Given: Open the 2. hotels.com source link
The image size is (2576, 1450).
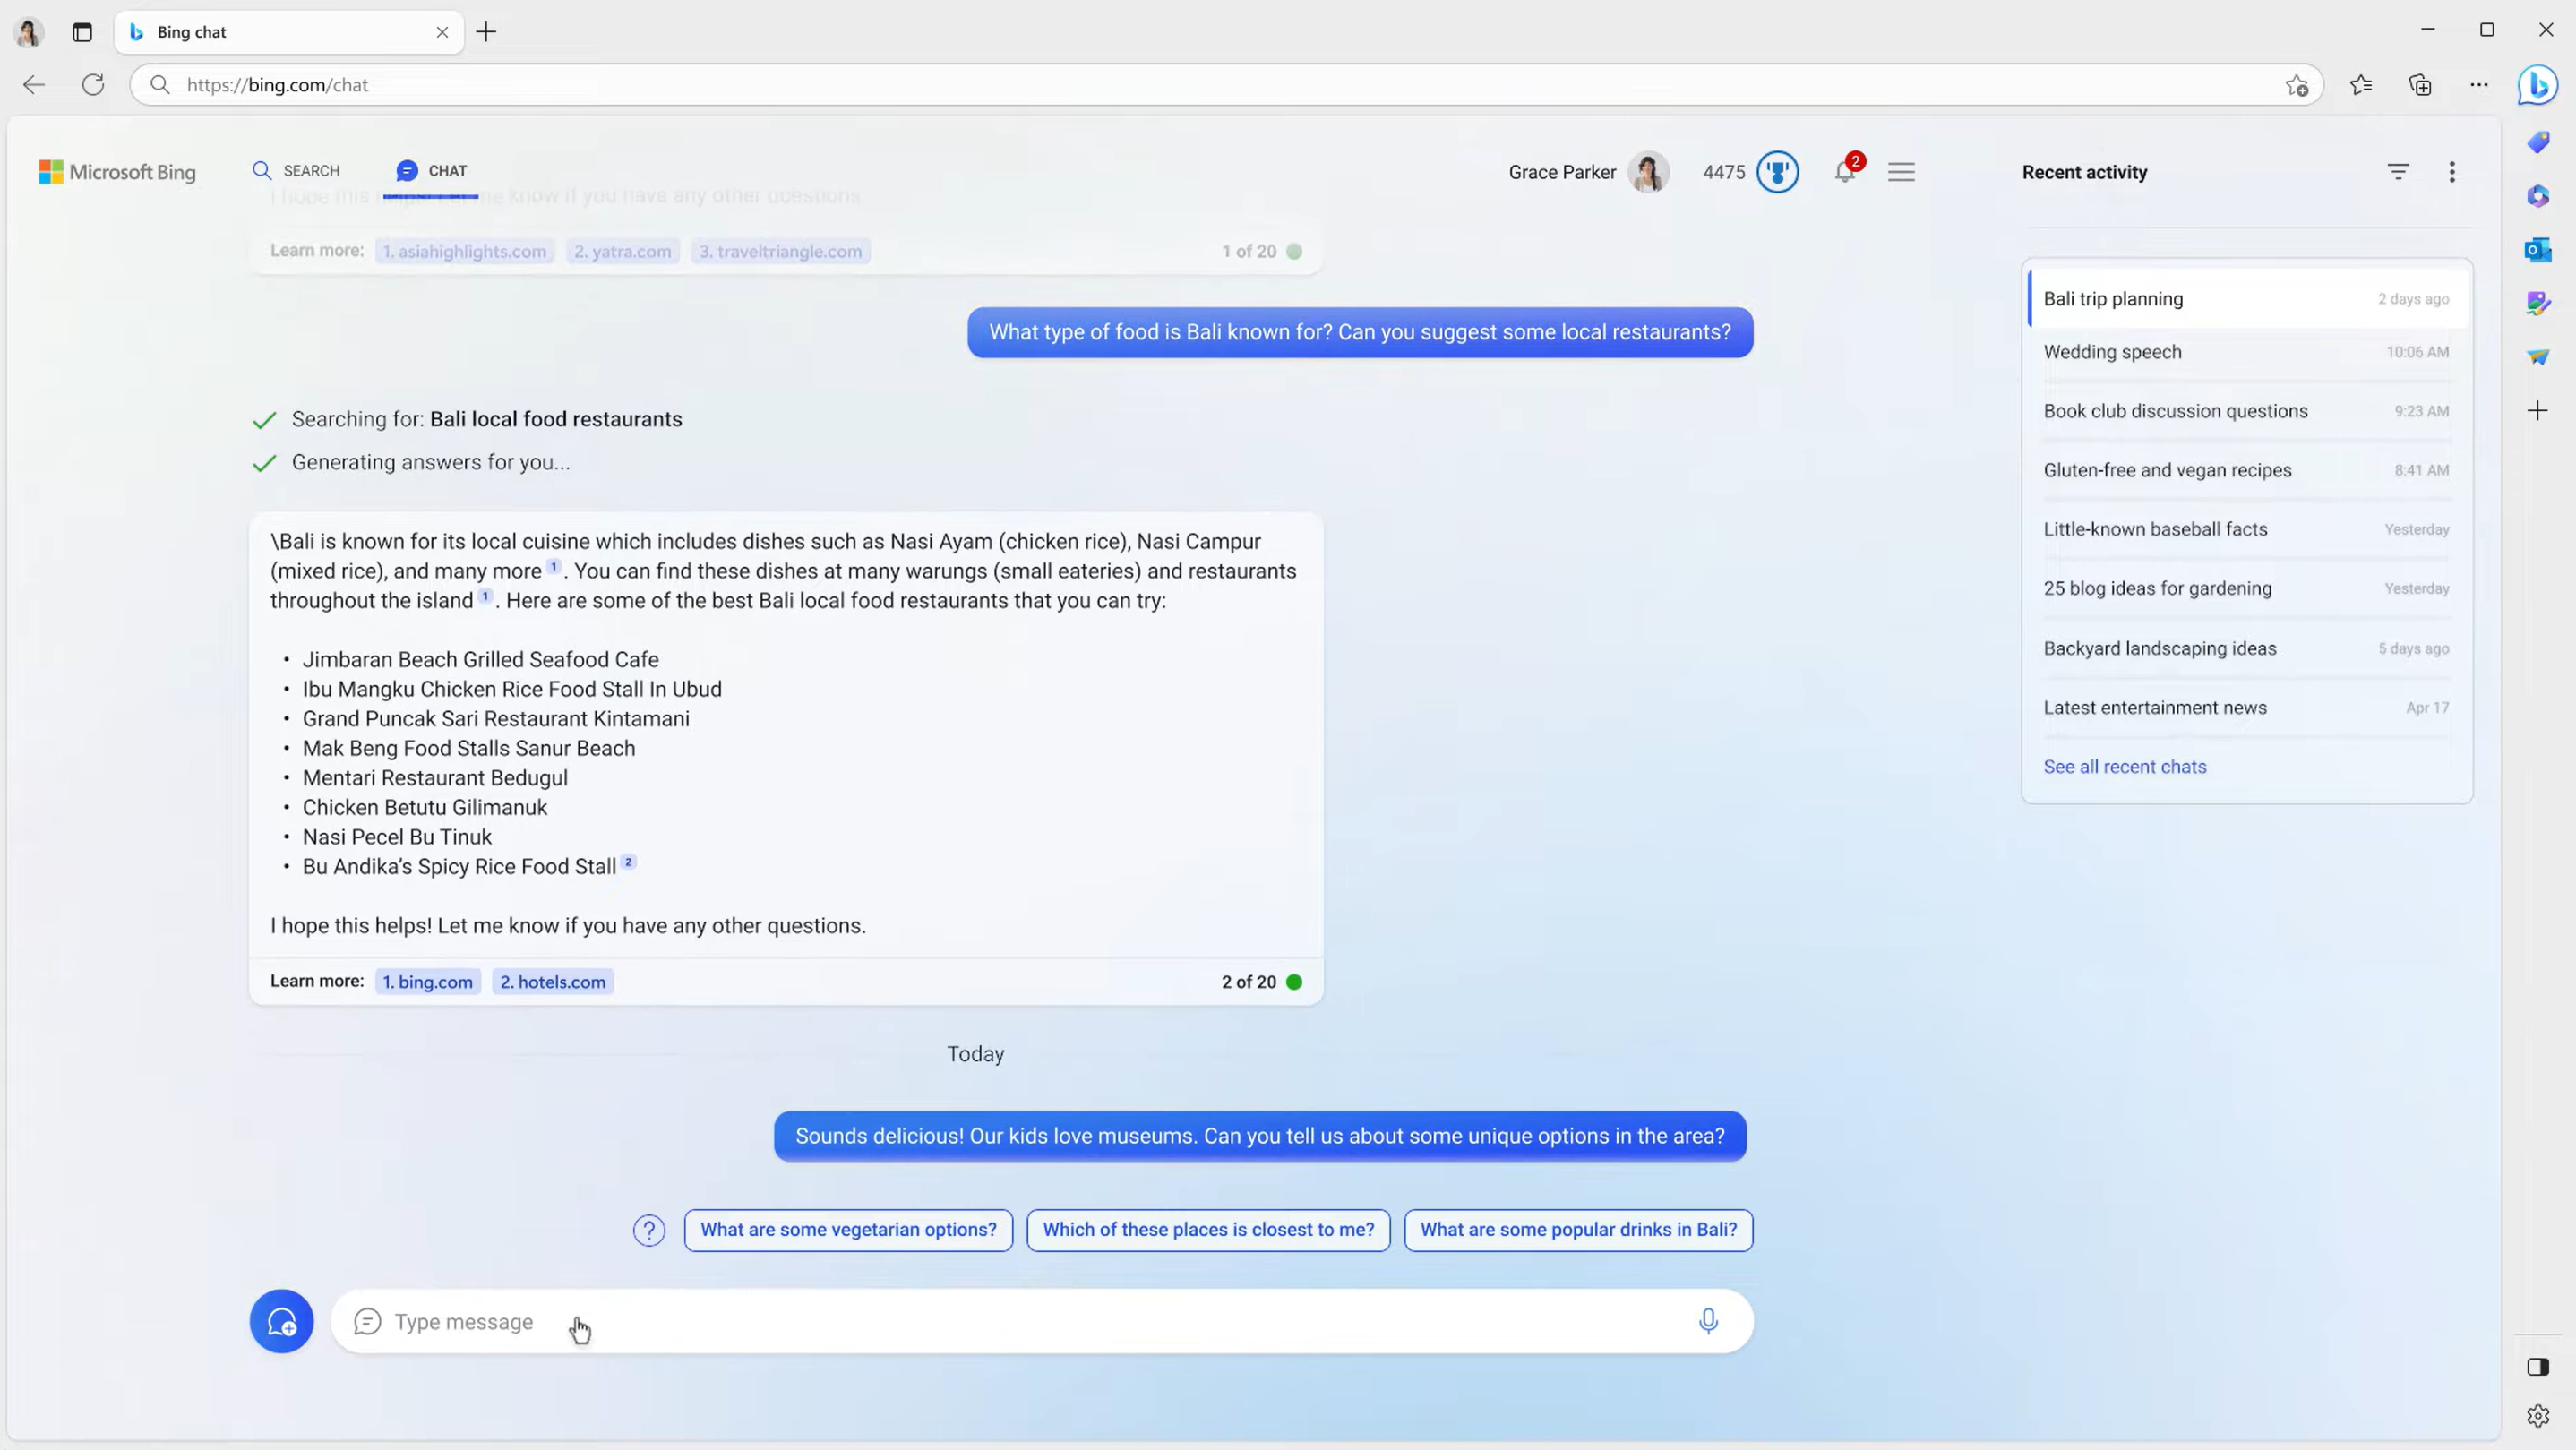Looking at the screenshot, I should [553, 982].
